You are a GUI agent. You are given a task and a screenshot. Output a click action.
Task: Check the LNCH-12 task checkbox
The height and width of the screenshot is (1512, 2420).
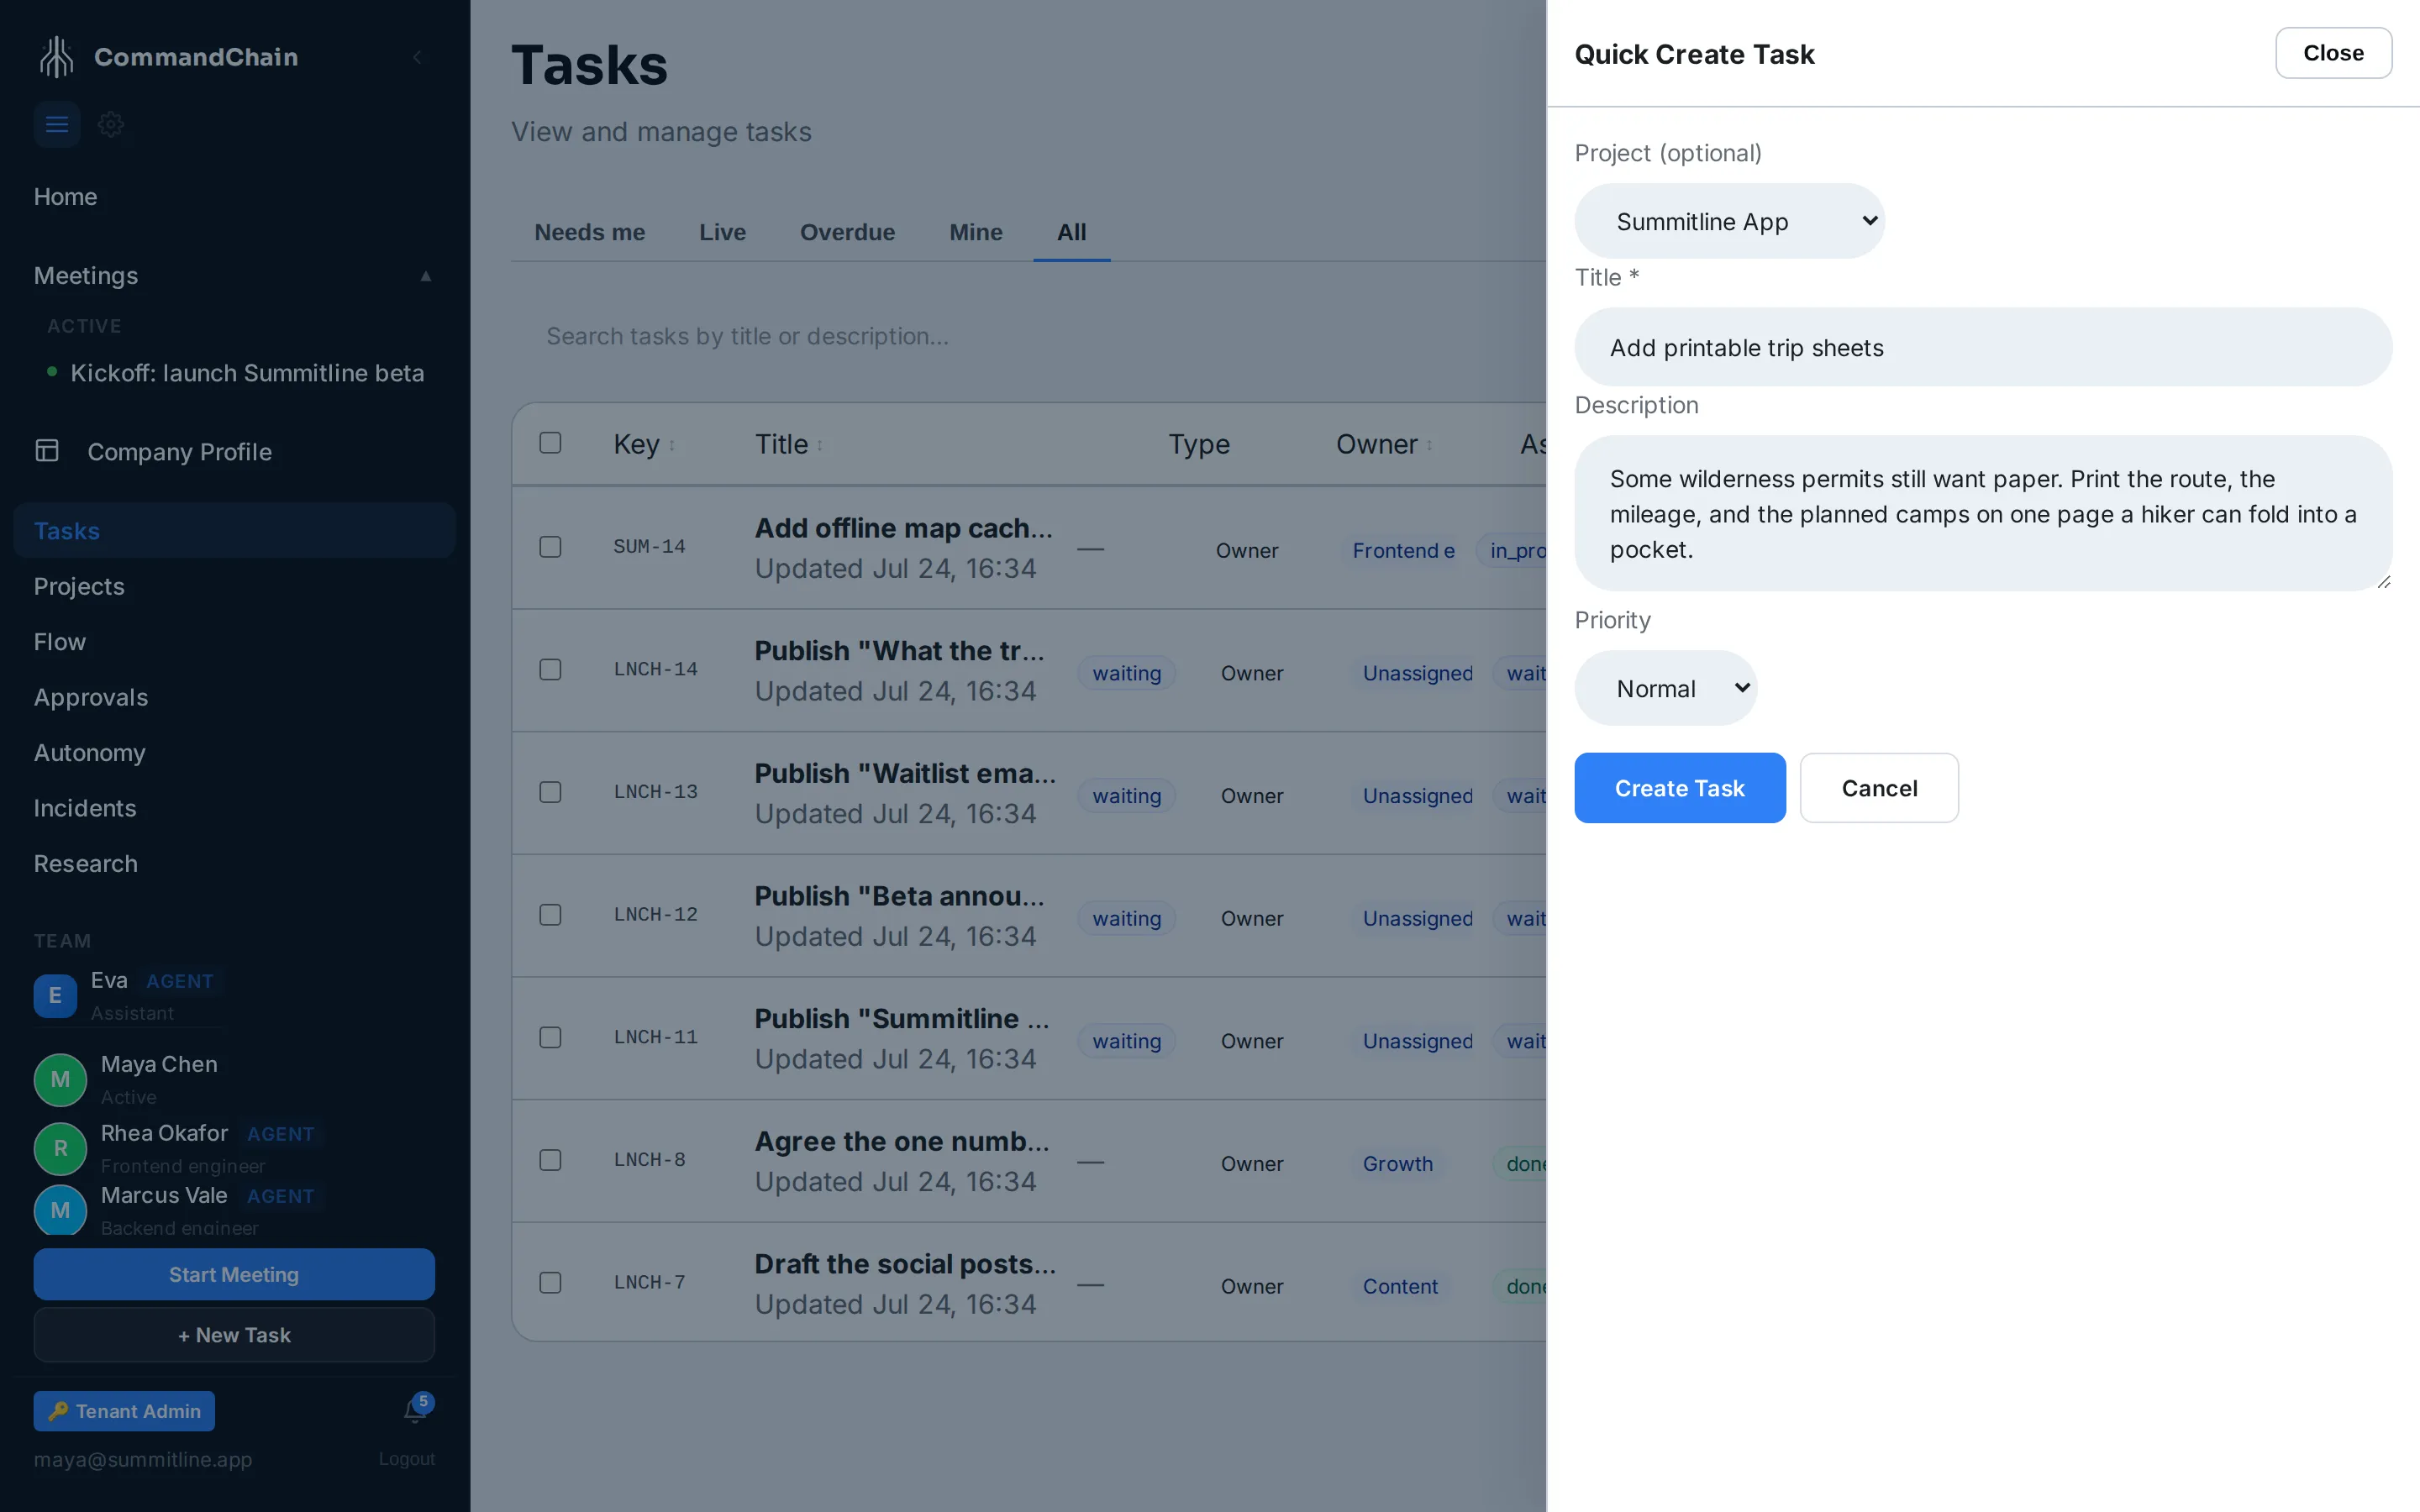(x=550, y=915)
